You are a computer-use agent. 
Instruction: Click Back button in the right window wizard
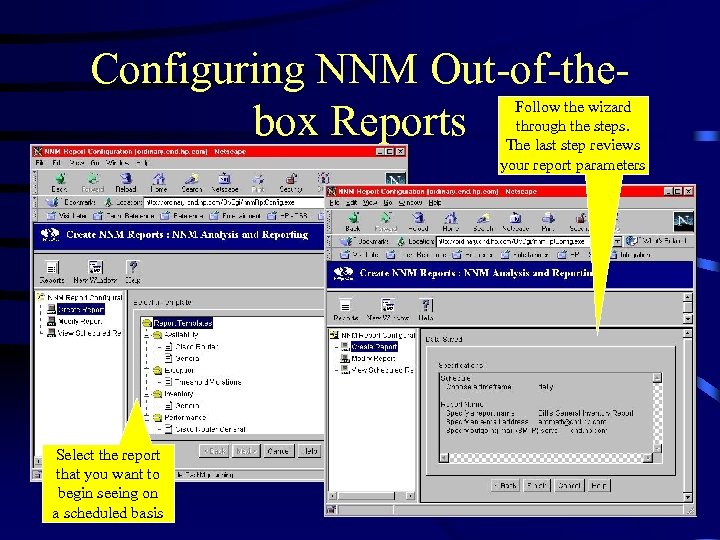[505, 485]
